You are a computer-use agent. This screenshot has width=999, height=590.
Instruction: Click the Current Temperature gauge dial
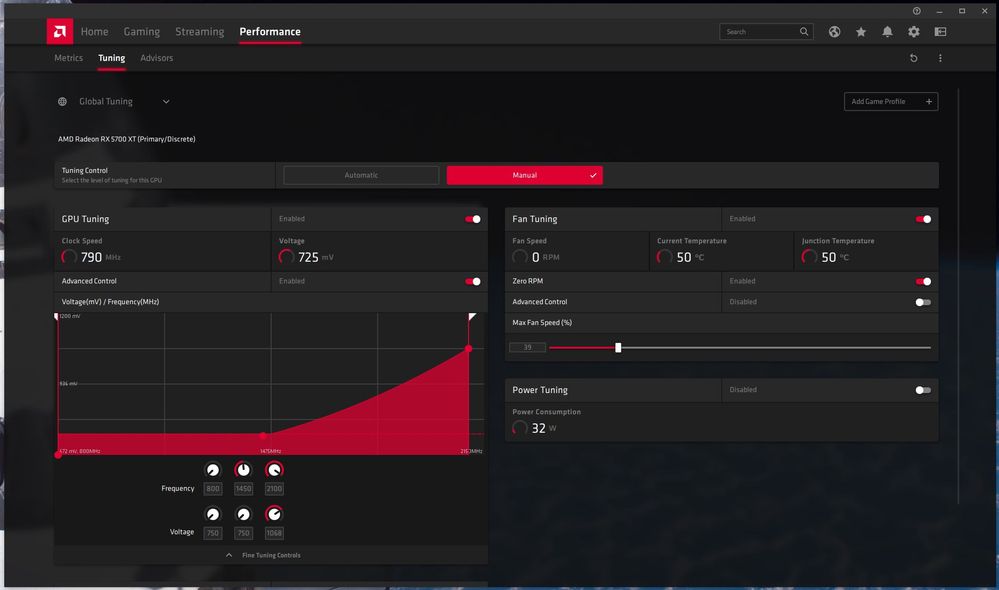pos(665,257)
